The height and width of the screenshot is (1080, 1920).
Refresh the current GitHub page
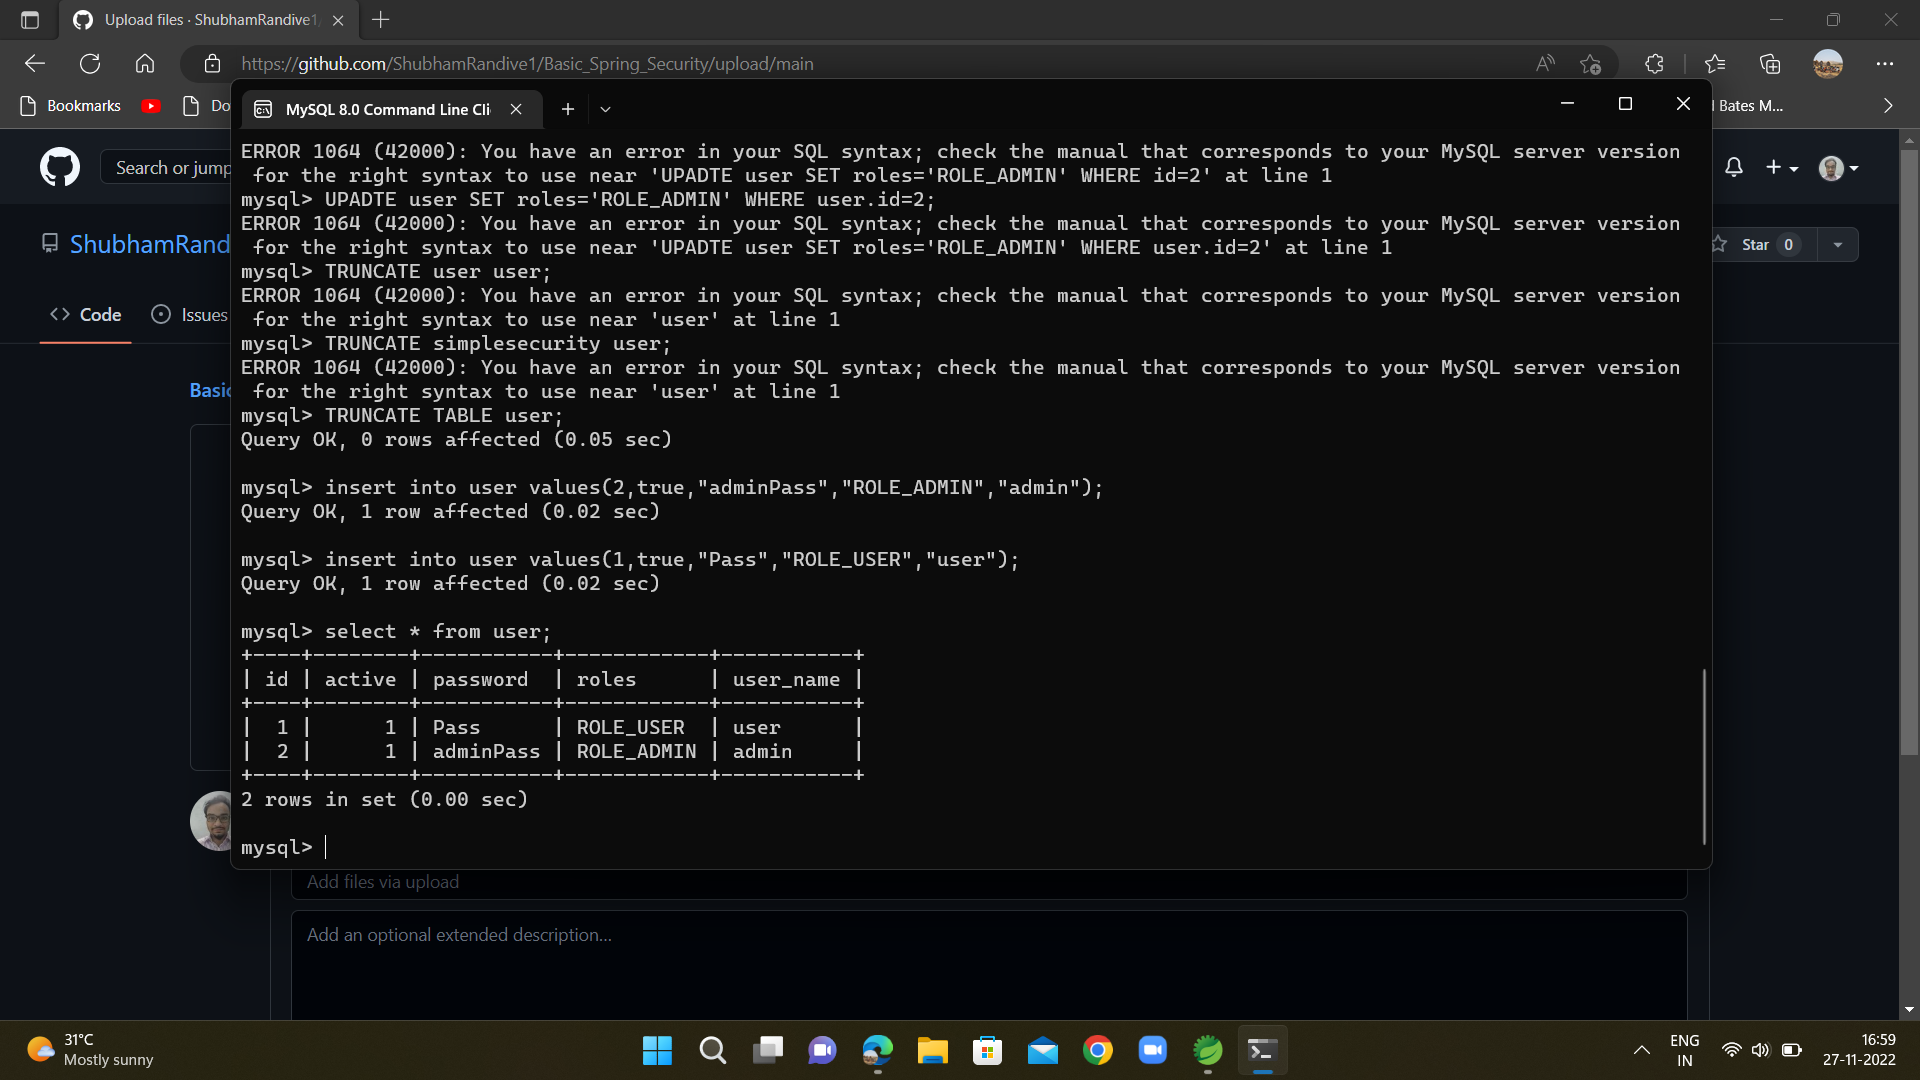[90, 63]
